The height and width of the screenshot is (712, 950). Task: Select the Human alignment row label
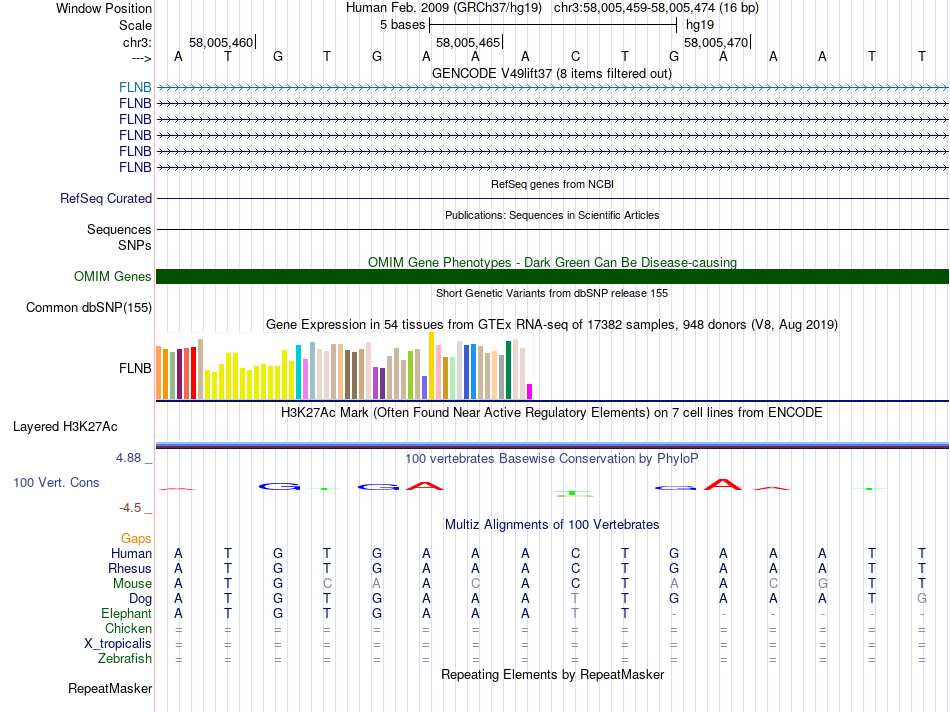point(131,553)
